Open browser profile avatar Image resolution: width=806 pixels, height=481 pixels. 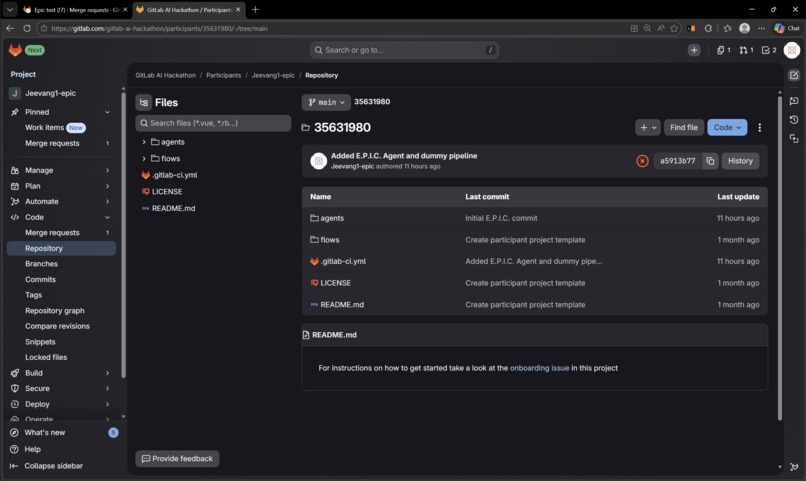click(744, 28)
